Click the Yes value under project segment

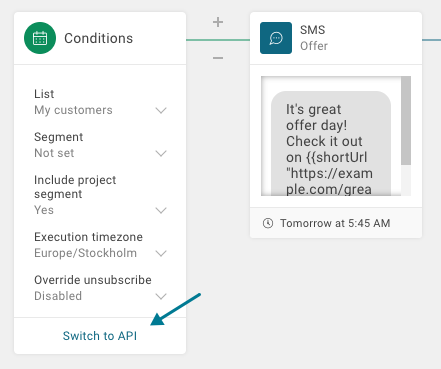click(x=44, y=210)
